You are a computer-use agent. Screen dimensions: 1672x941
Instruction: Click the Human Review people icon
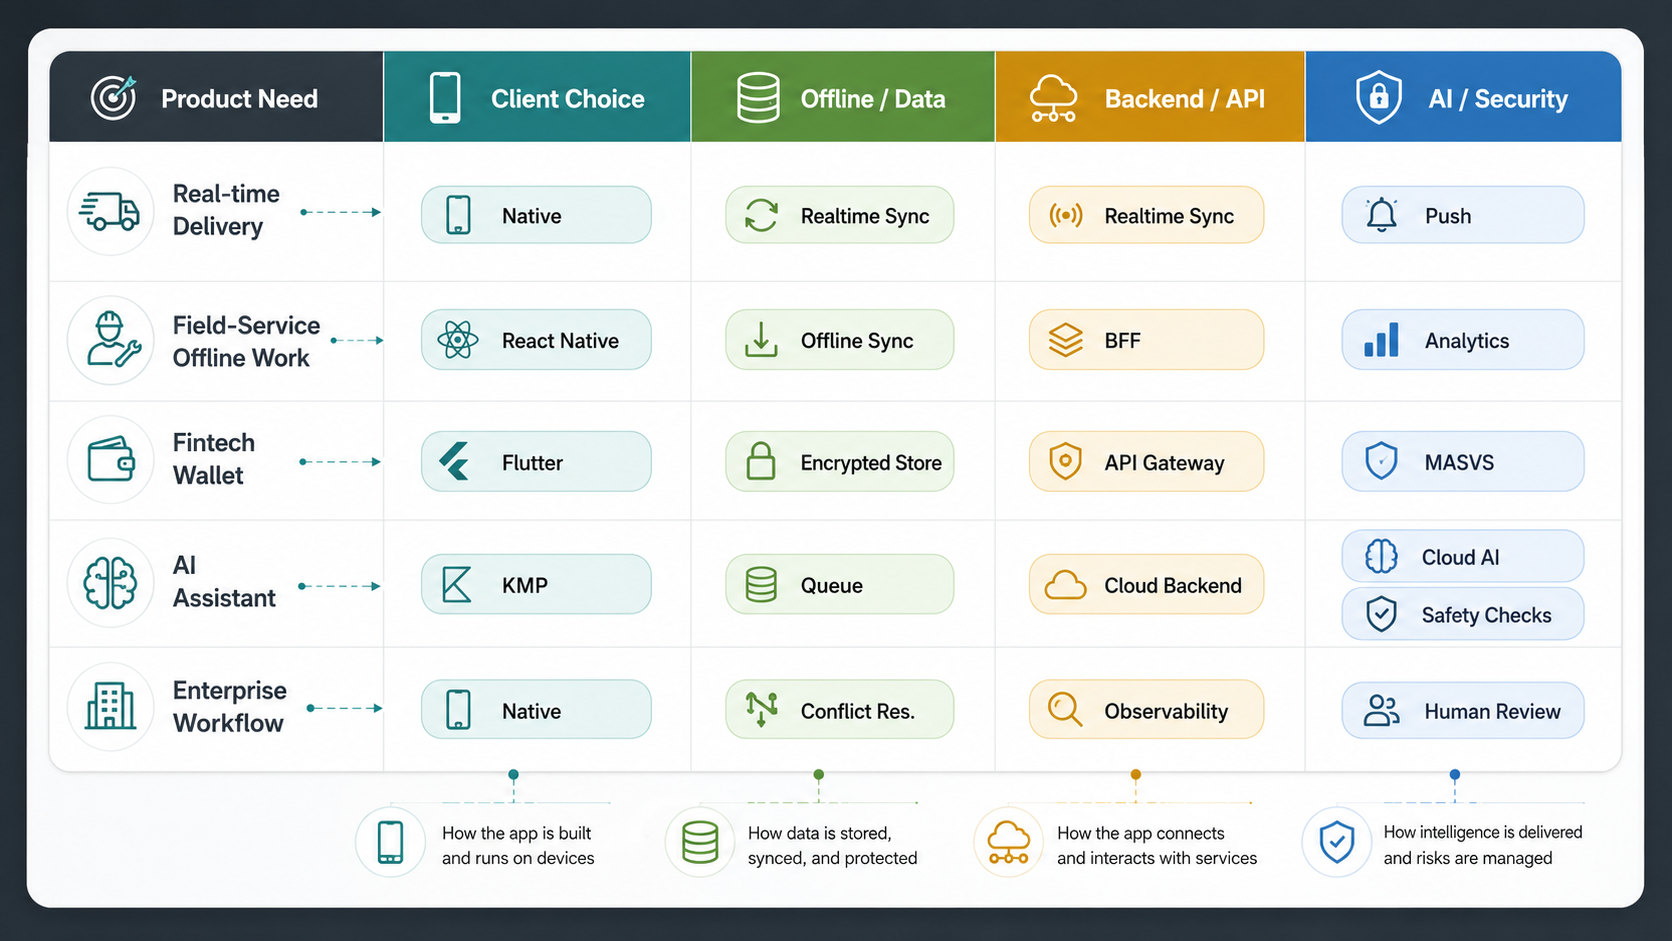[1382, 710]
